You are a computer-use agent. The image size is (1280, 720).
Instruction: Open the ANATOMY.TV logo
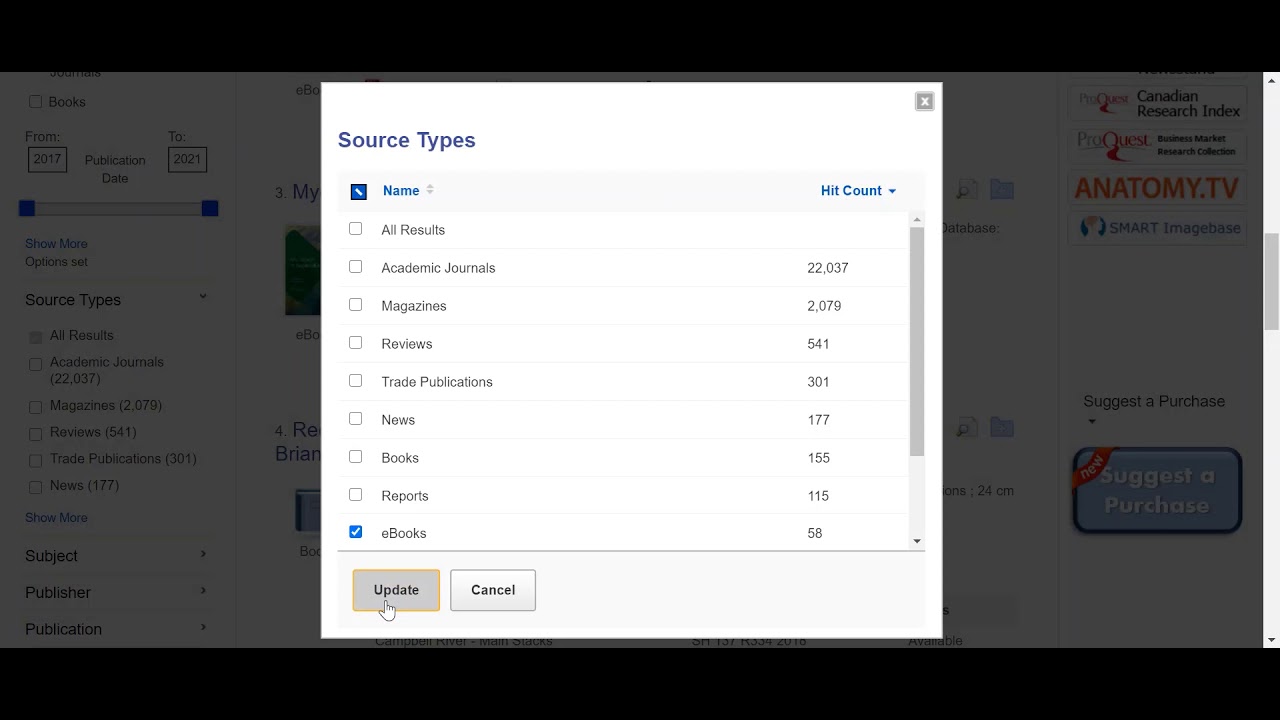[x=1156, y=188]
